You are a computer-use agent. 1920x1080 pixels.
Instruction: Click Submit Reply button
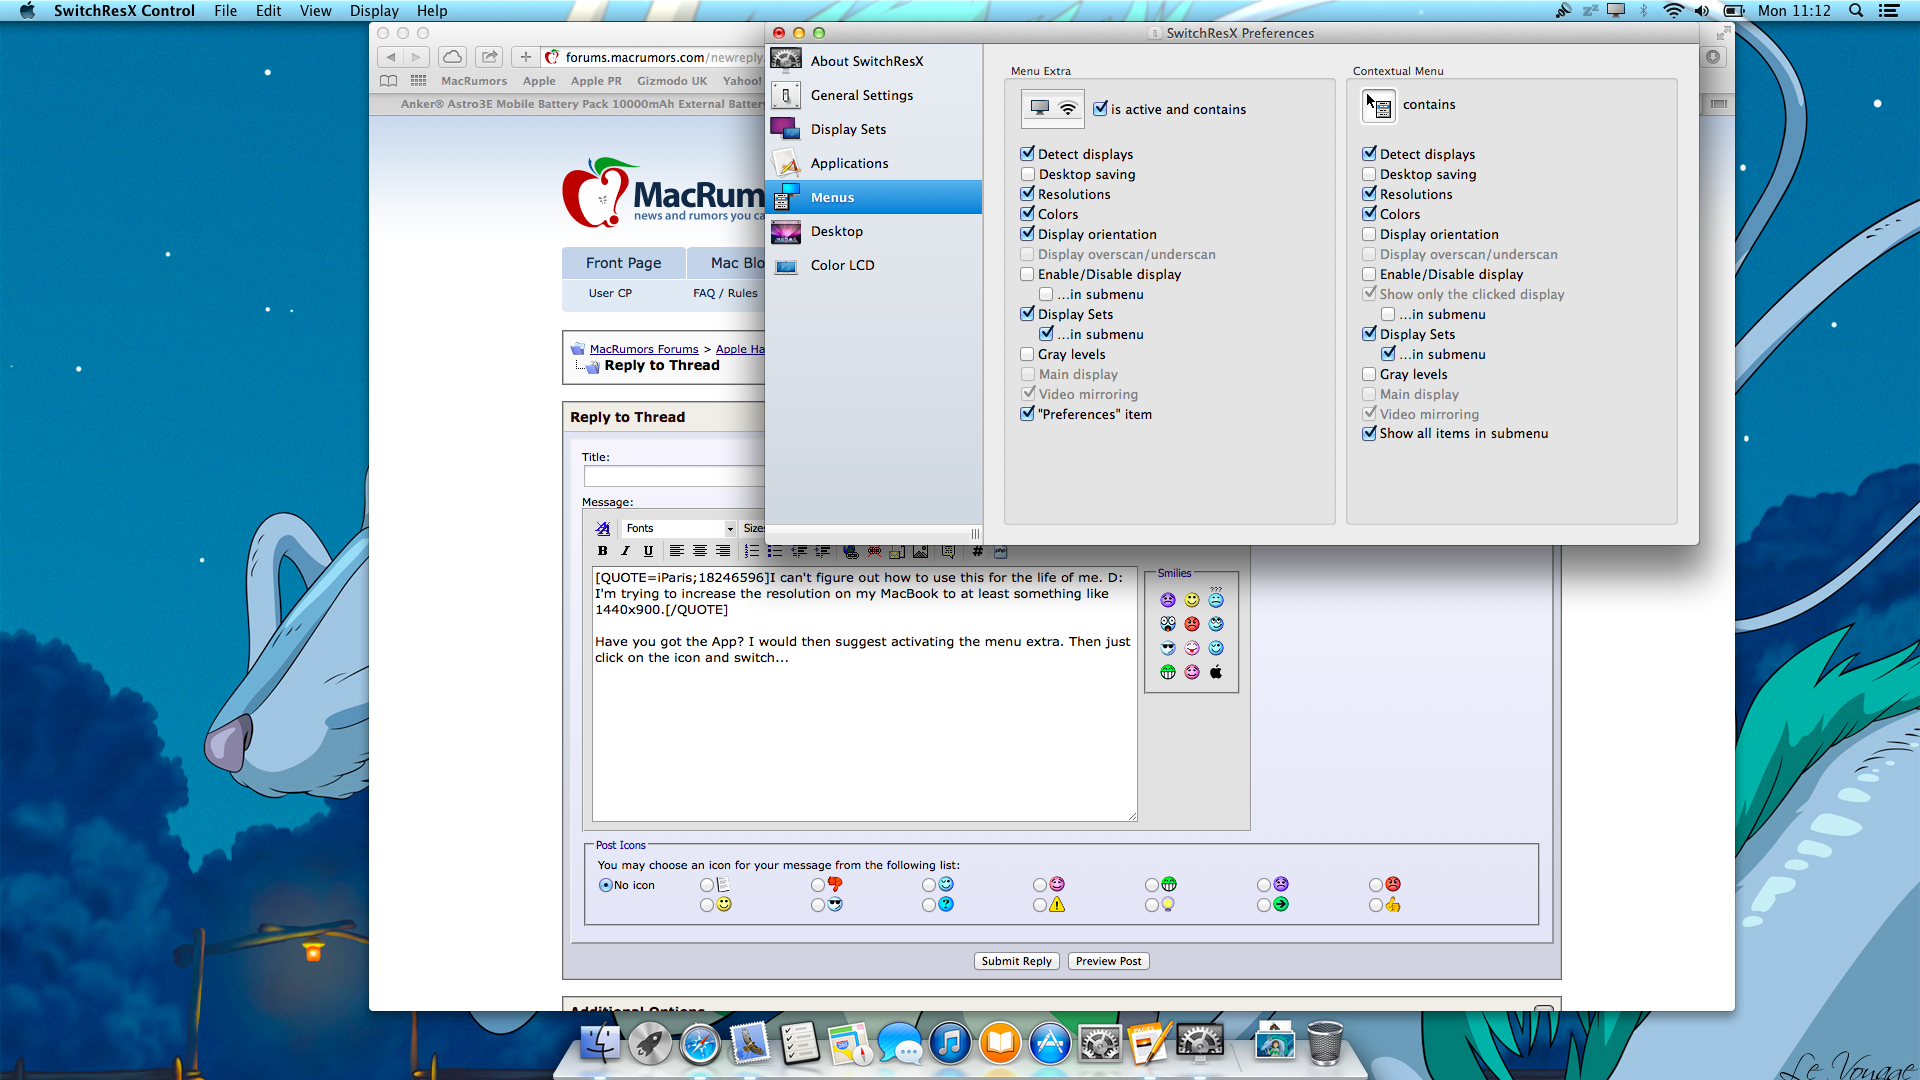point(1016,961)
